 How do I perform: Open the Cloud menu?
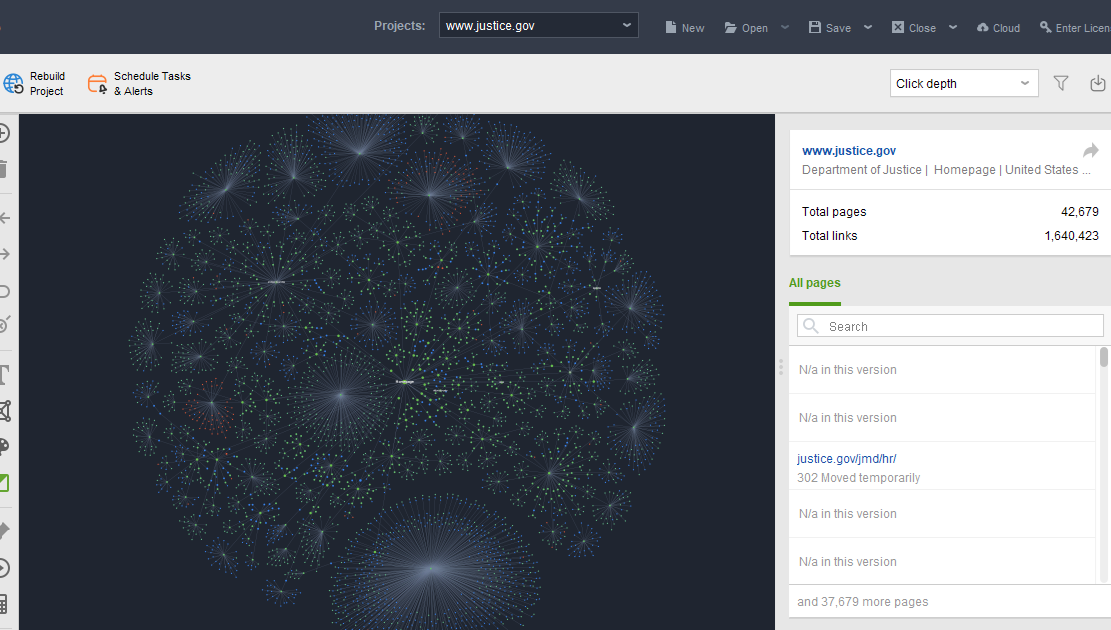(998, 28)
